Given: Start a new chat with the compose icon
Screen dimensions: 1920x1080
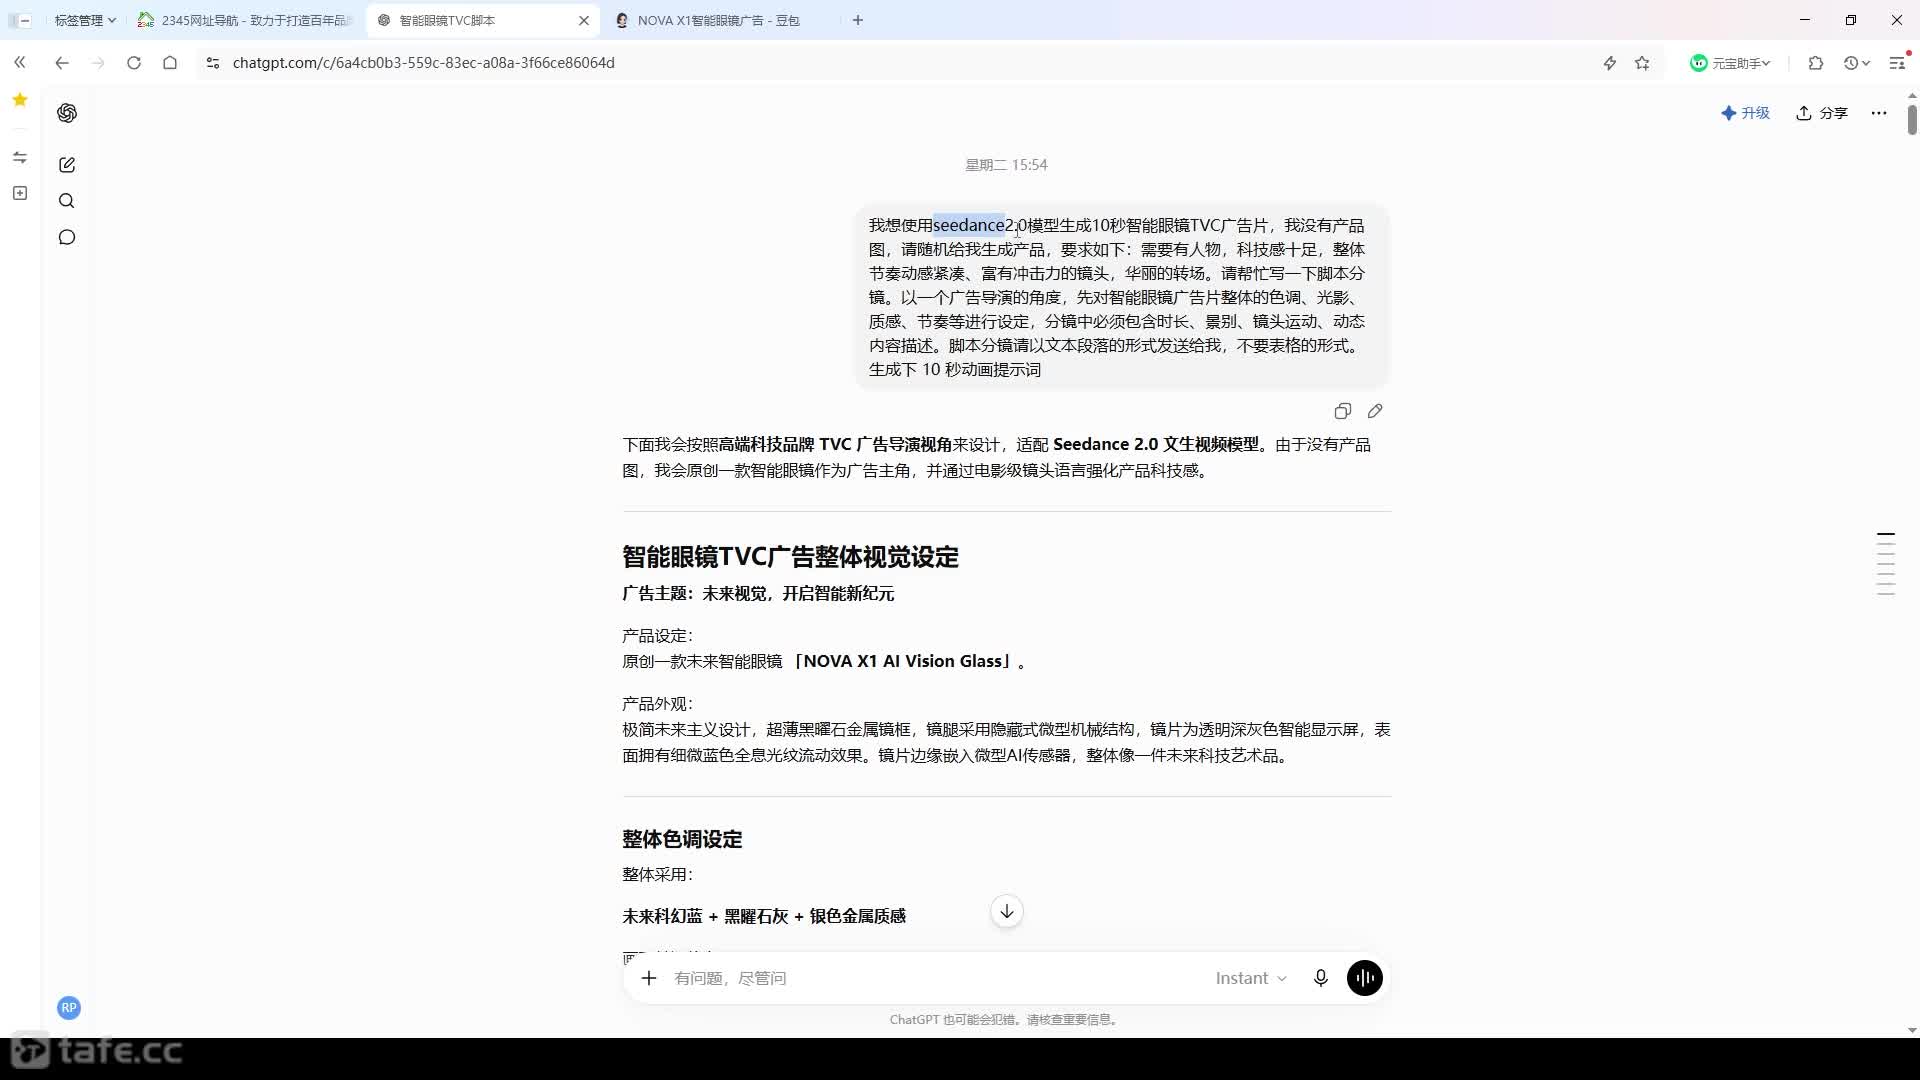Looking at the screenshot, I should (x=67, y=165).
